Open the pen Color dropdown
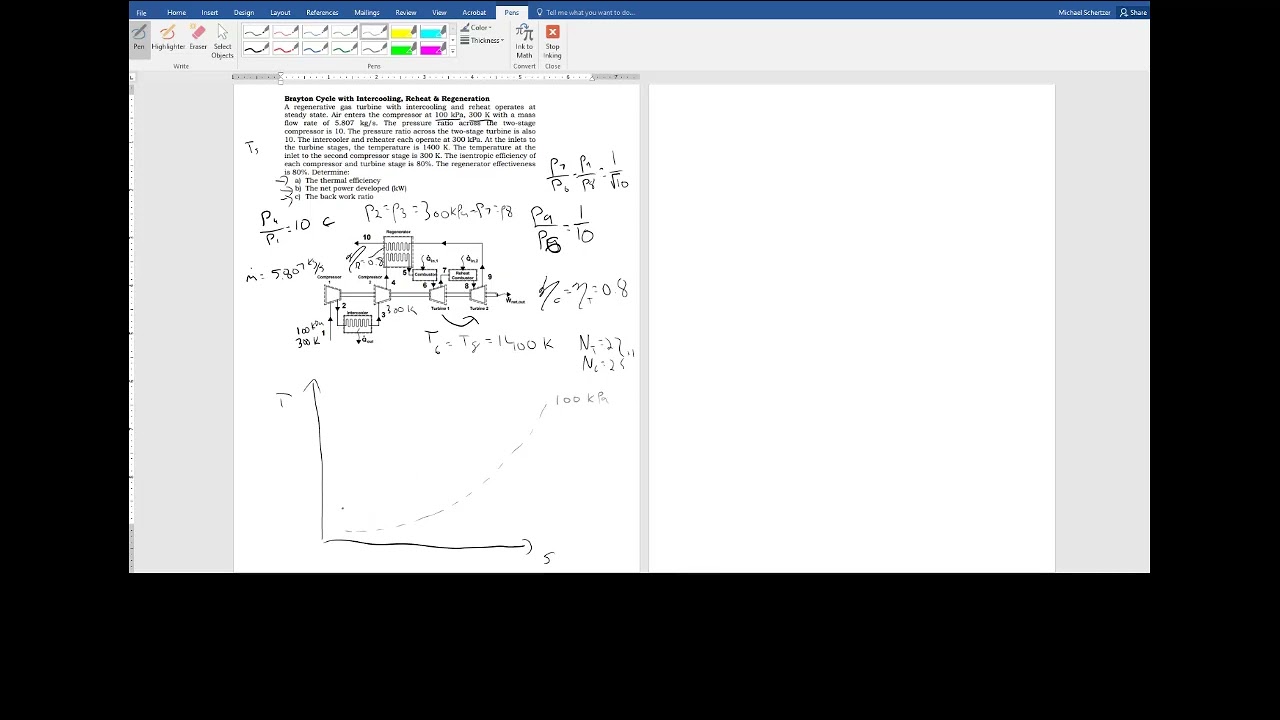The height and width of the screenshot is (720, 1280). [x=476, y=28]
